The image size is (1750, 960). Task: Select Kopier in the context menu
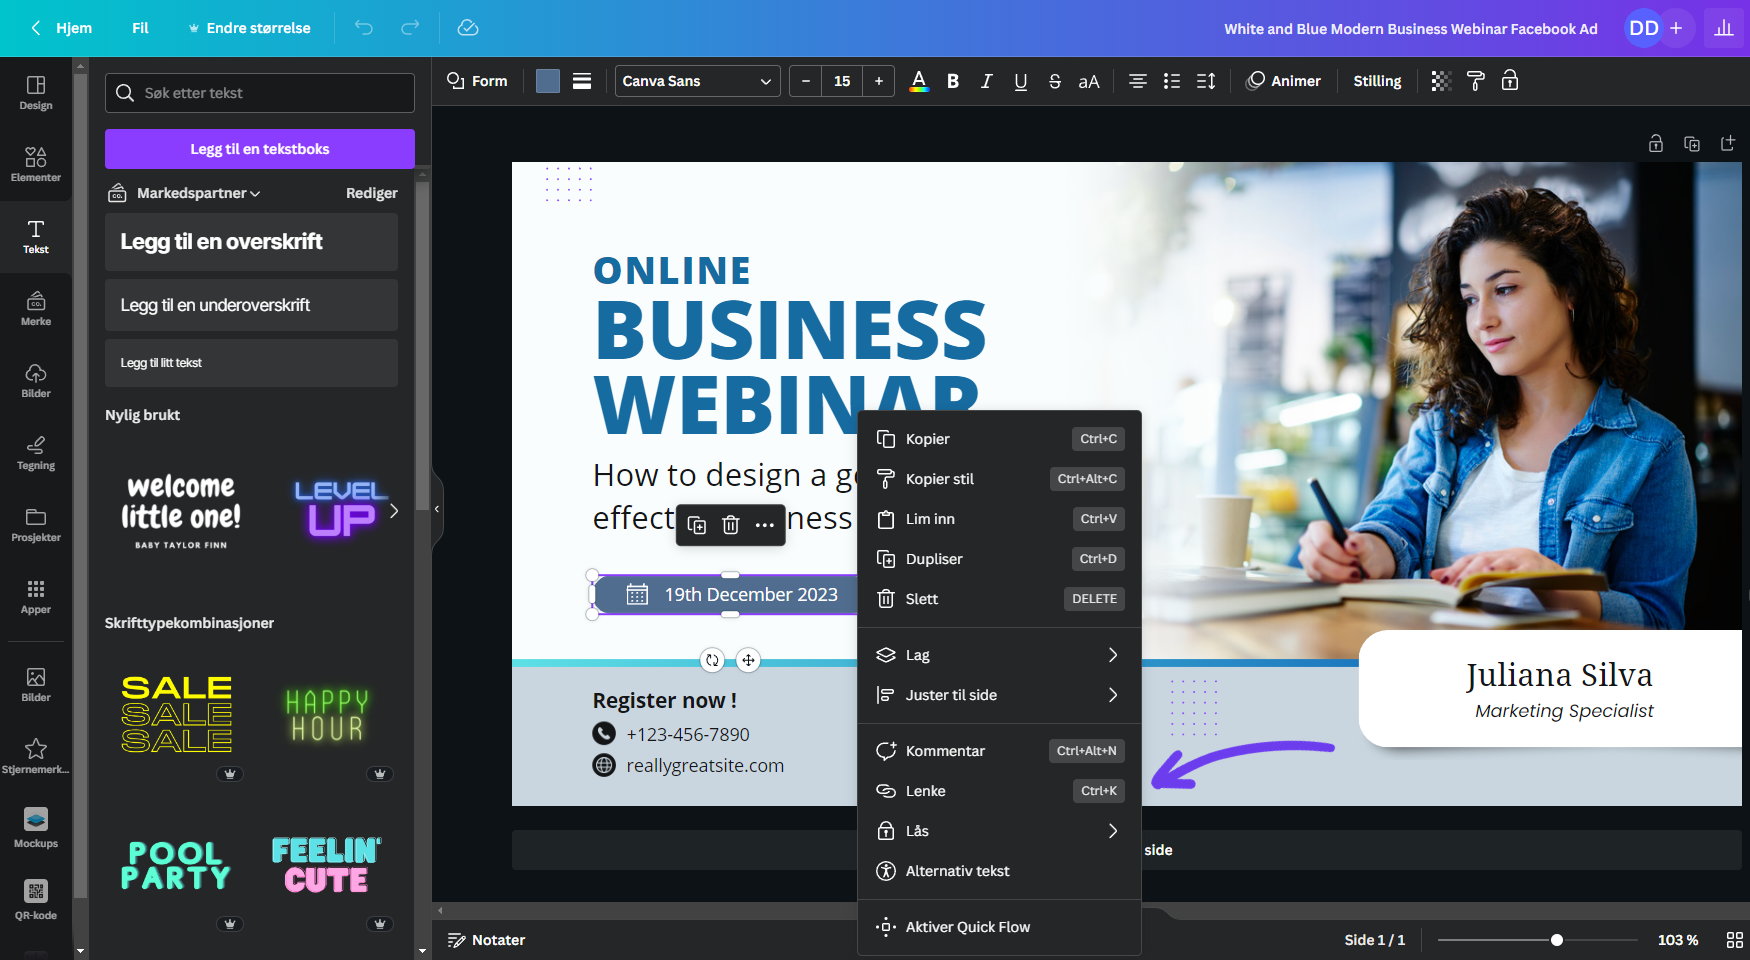[999, 439]
